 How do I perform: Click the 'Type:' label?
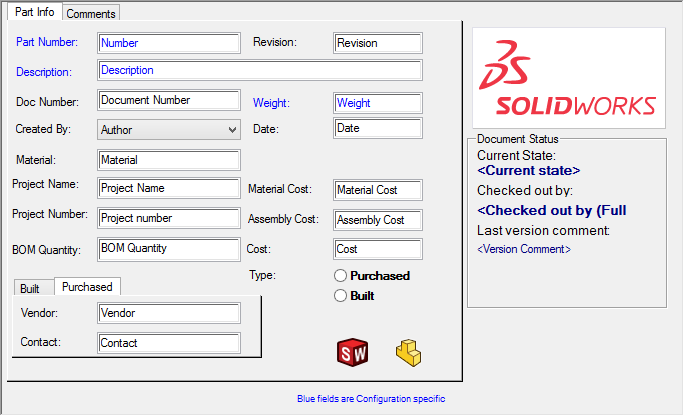[262, 275]
